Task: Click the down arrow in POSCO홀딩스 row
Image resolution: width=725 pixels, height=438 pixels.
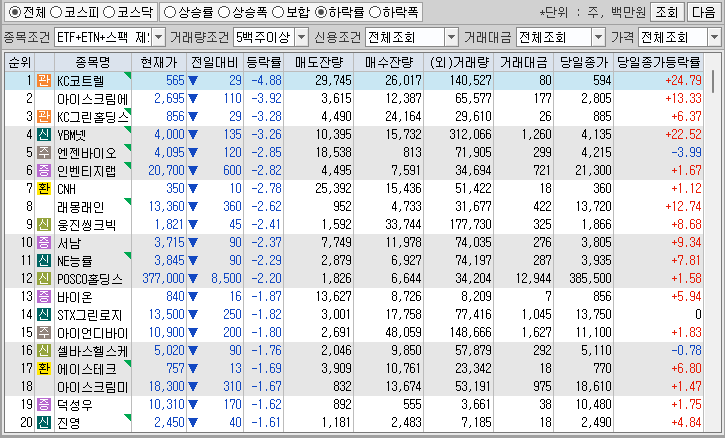Action: coord(193,279)
